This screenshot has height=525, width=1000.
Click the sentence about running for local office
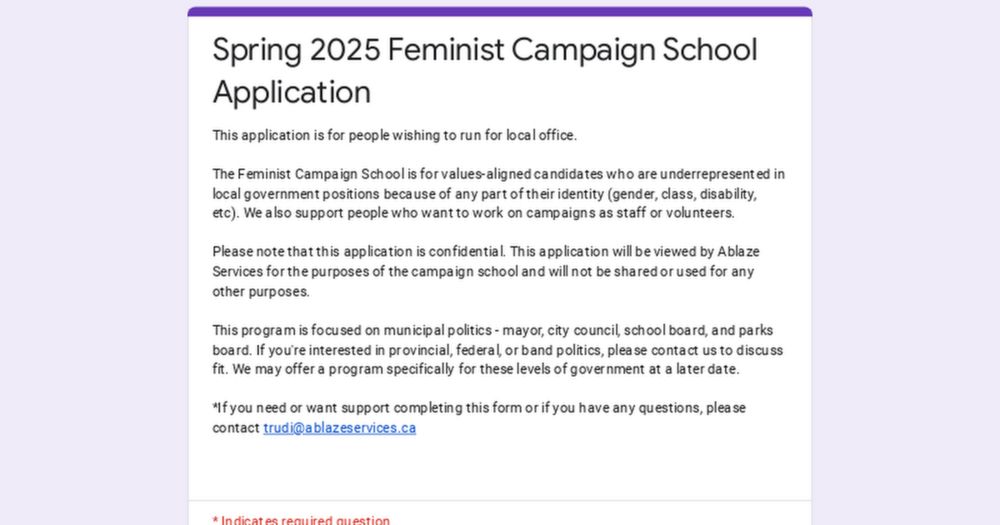coord(394,135)
